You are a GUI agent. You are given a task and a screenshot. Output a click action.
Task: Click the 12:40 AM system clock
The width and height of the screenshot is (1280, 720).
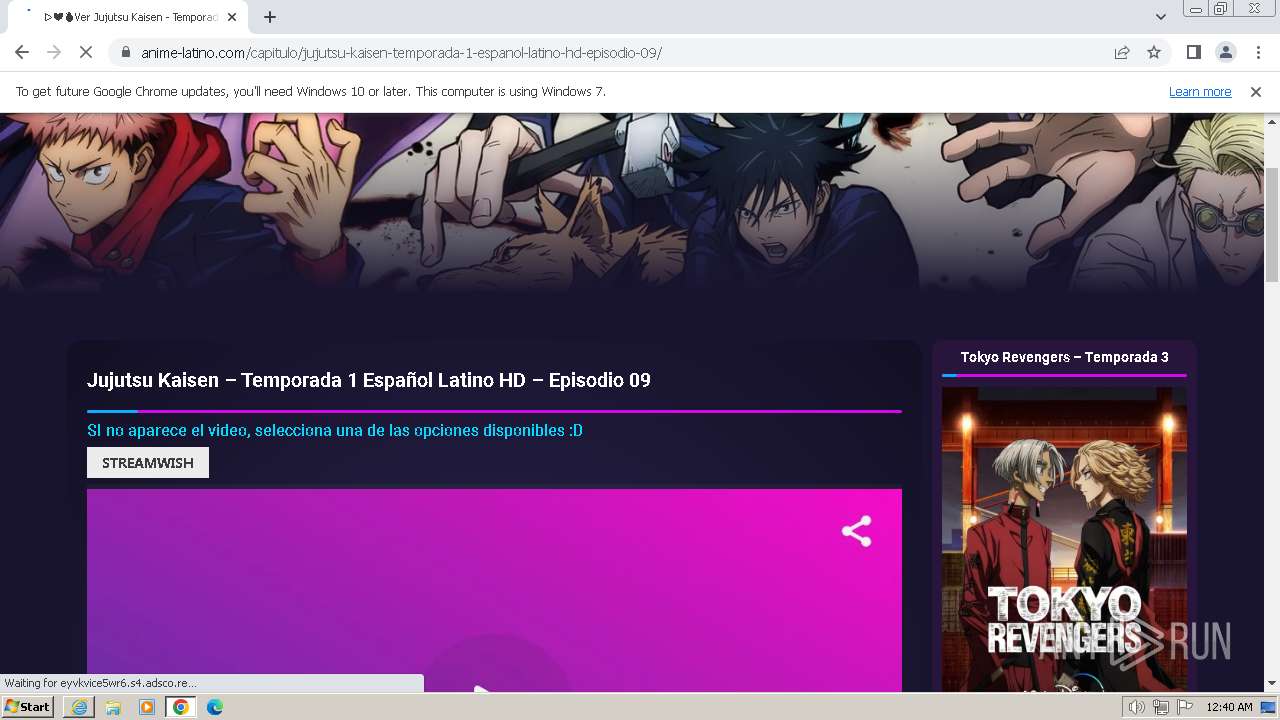coord(1230,707)
